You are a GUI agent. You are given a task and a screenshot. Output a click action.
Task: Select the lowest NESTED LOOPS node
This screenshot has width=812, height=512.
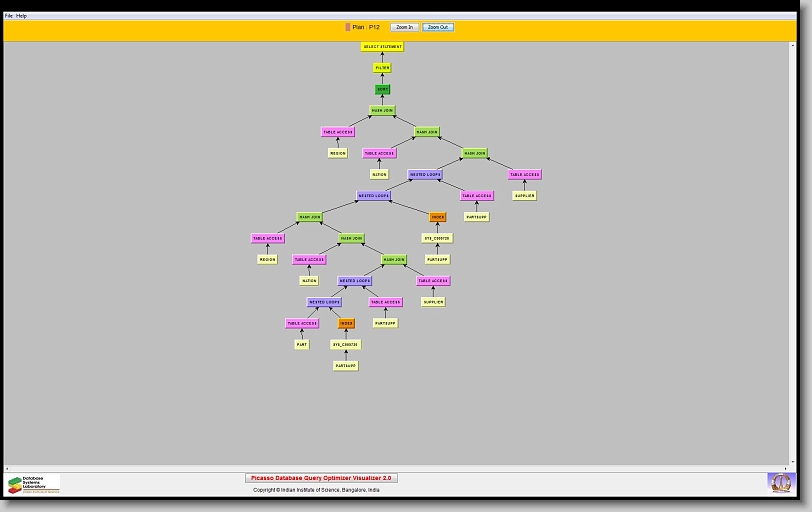(x=324, y=302)
